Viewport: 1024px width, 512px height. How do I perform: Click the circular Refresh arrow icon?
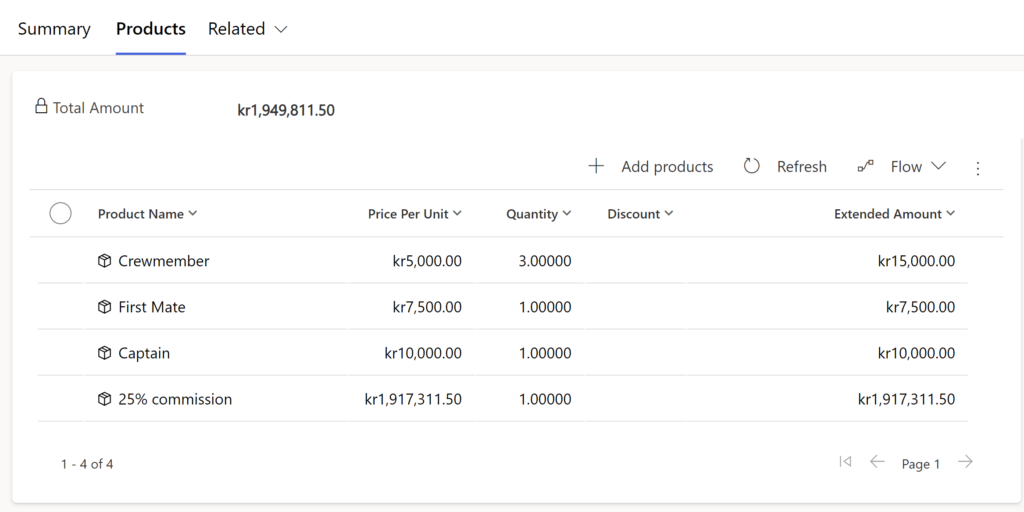[752, 167]
